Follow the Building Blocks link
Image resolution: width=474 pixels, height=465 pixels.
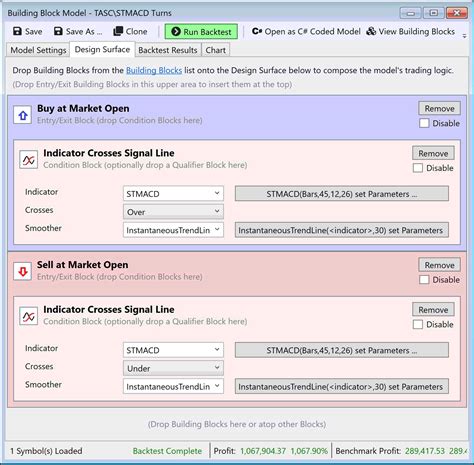tap(154, 70)
